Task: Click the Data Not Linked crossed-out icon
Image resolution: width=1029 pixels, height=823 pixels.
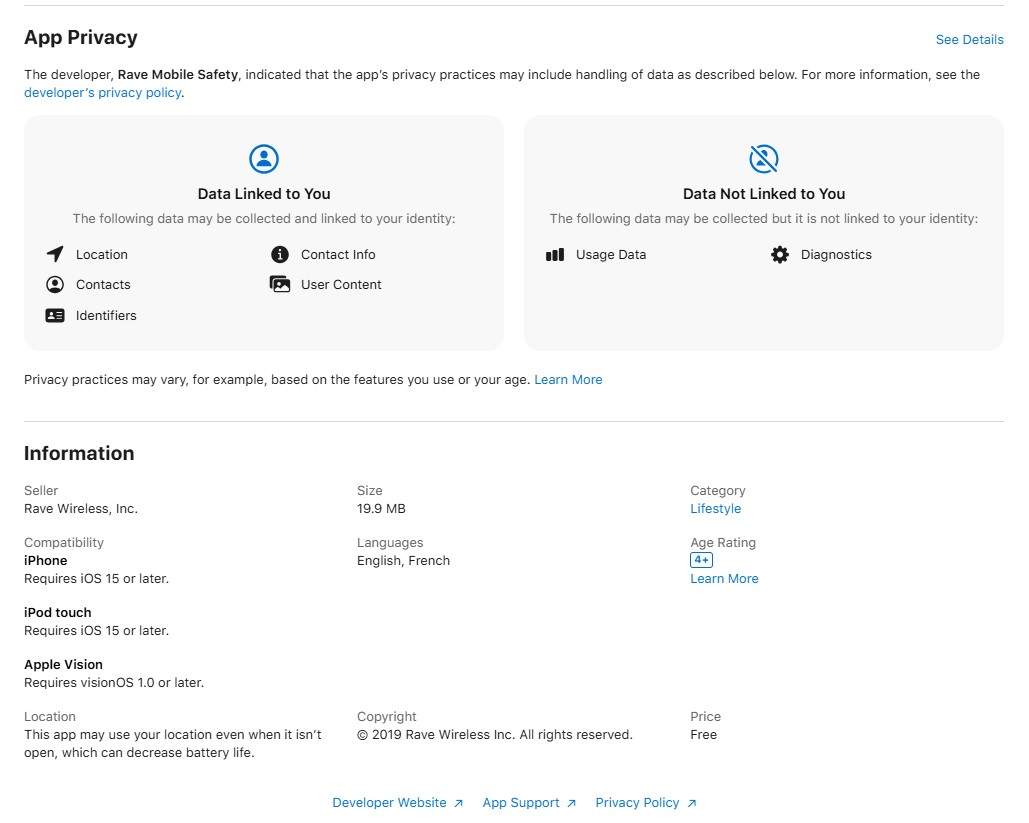Action: pyautogui.click(x=763, y=157)
